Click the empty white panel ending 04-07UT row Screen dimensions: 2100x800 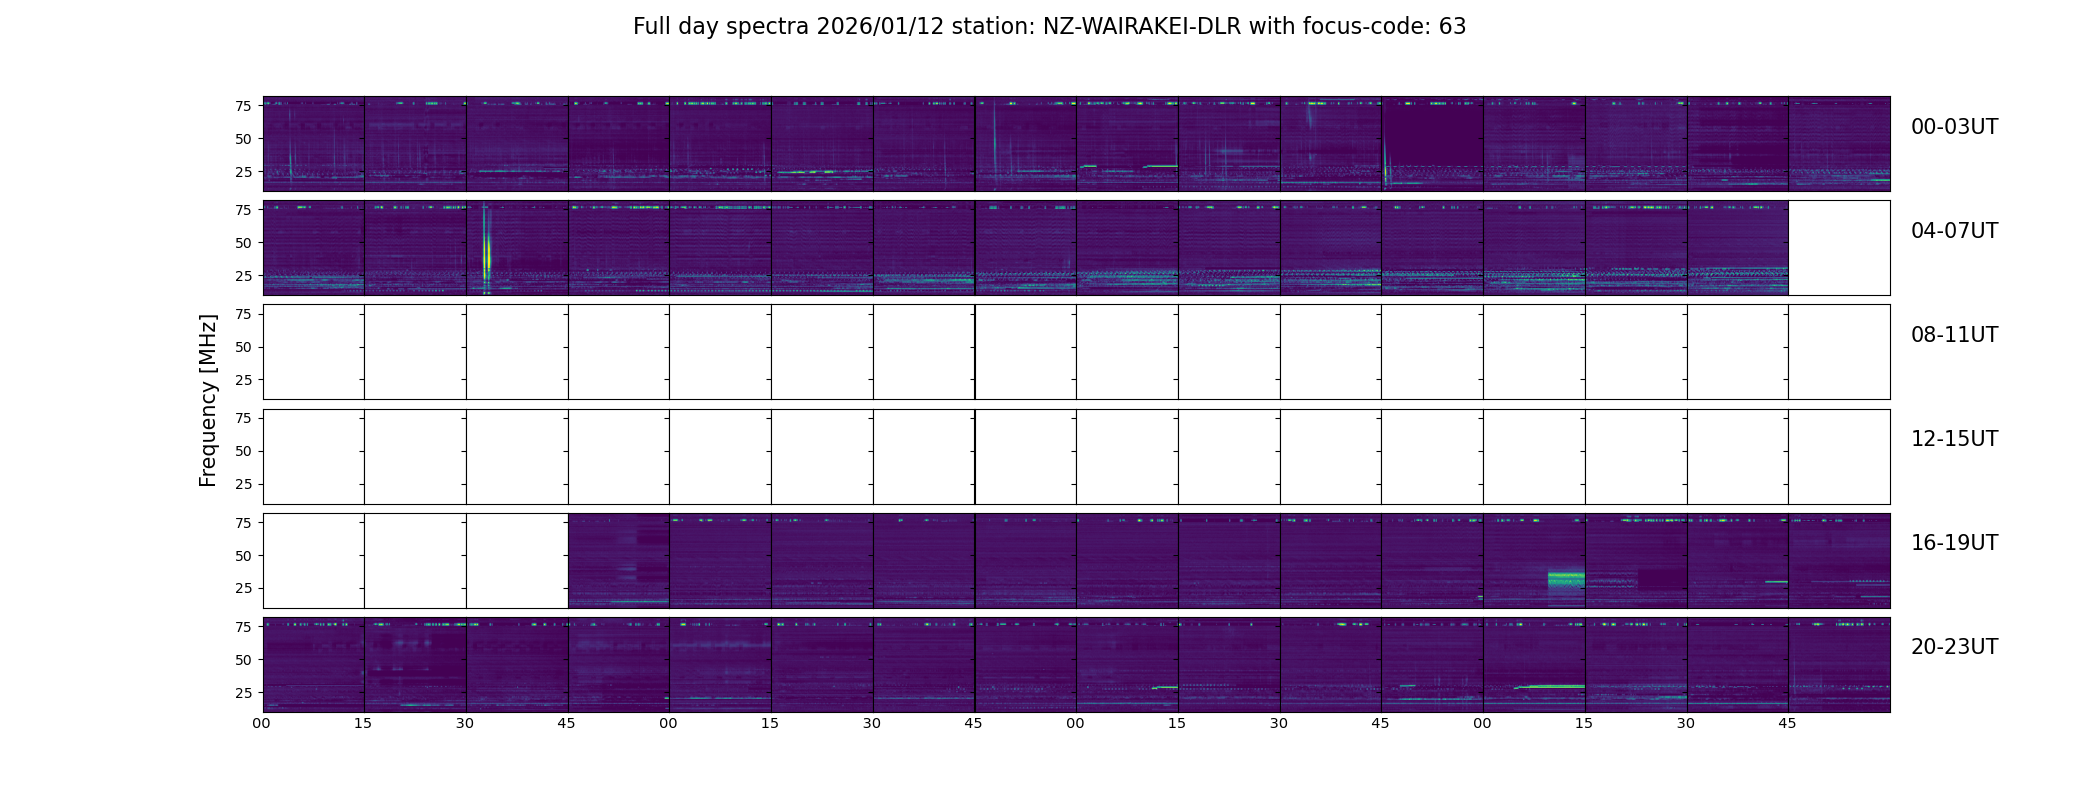click(1839, 248)
